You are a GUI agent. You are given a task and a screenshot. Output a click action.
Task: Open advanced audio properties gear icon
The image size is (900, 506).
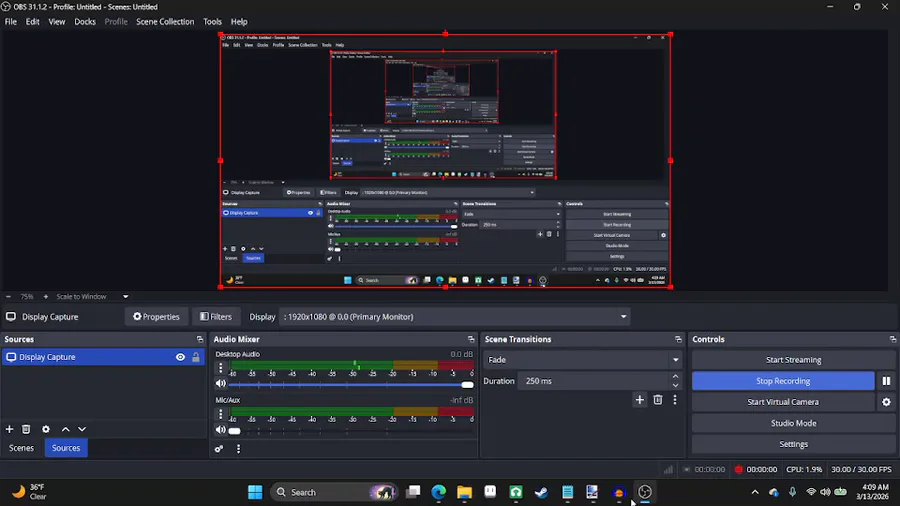click(219, 449)
